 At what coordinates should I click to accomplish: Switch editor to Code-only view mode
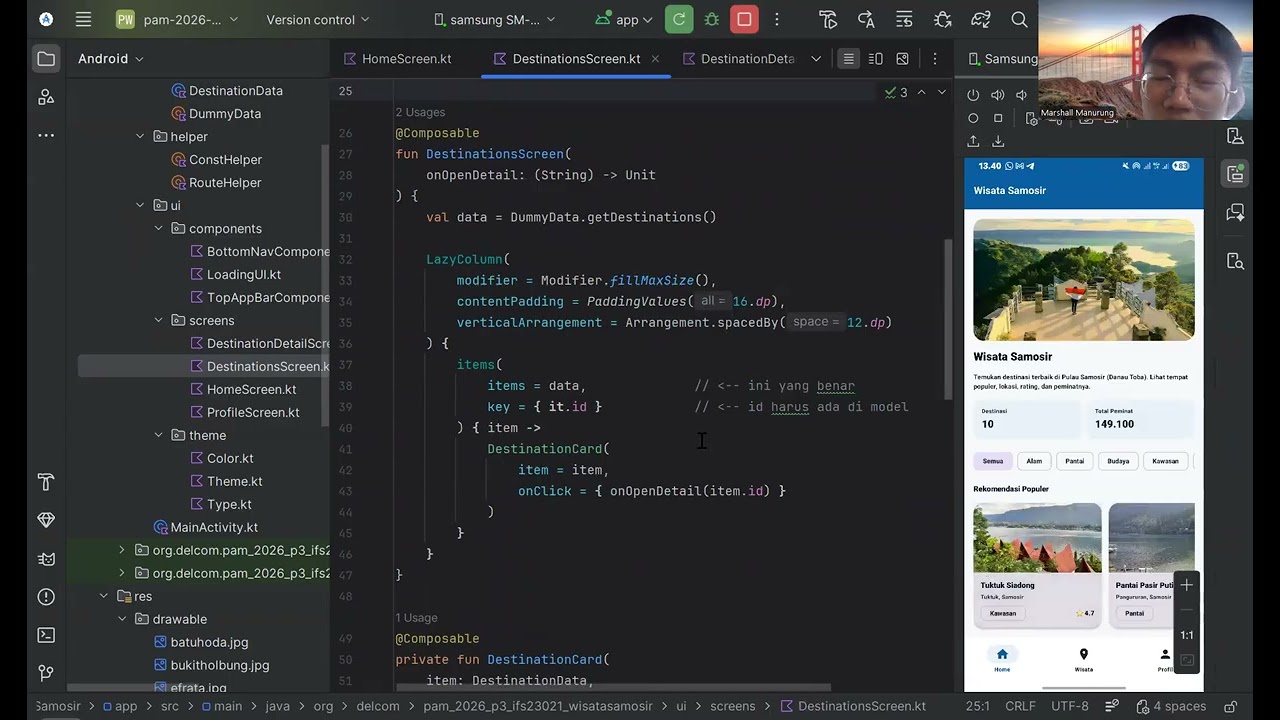848,59
